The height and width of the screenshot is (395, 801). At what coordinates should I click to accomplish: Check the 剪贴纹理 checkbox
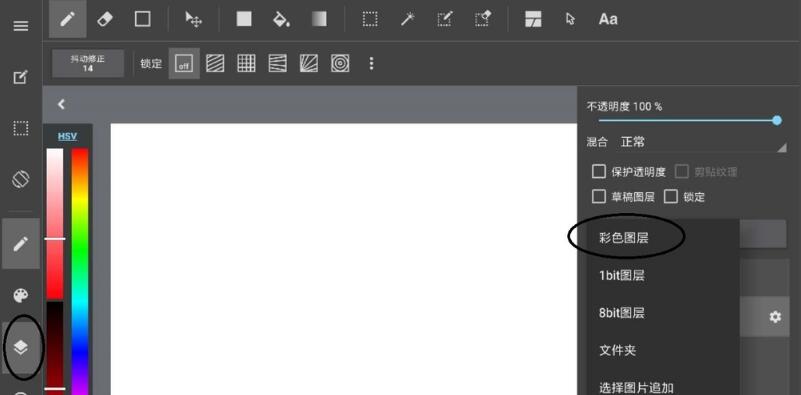click(682, 171)
